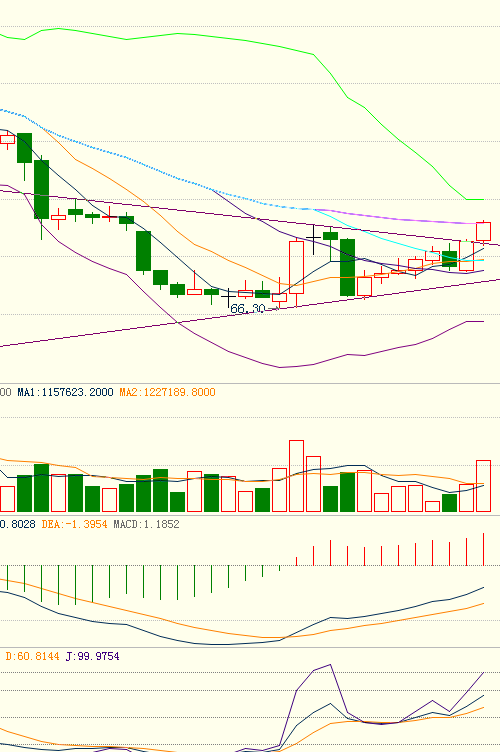Click the black doji cross near upper trendline
This screenshot has width=500, height=752.
(314, 238)
